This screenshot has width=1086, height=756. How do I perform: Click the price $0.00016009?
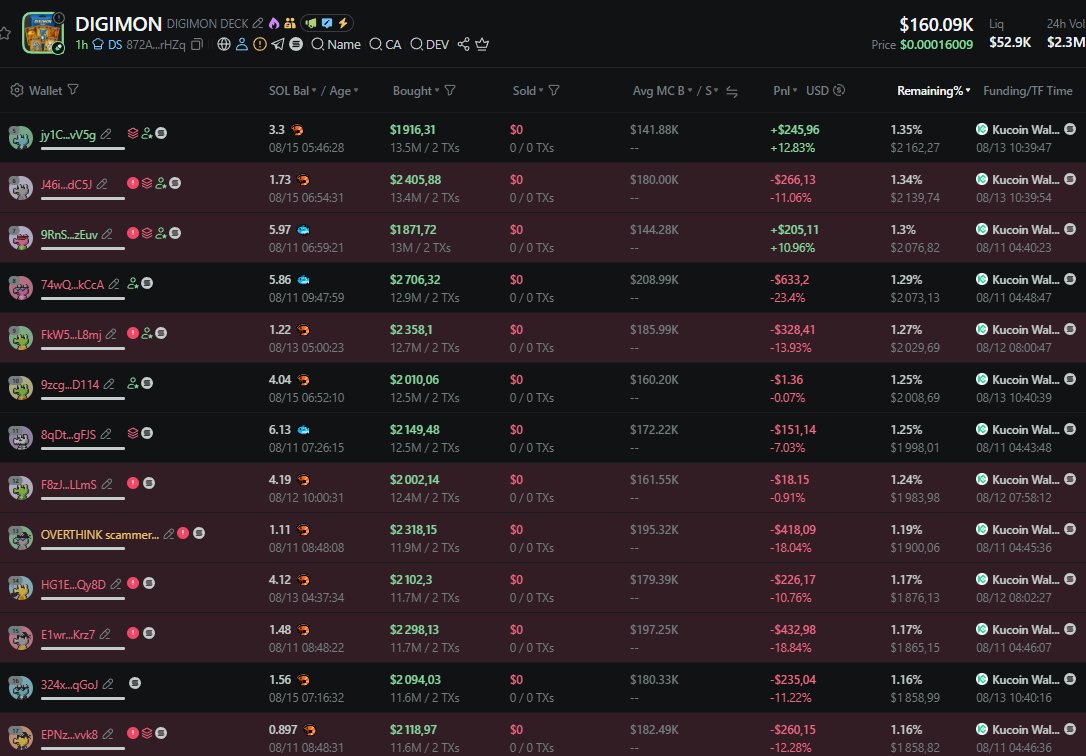[936, 45]
